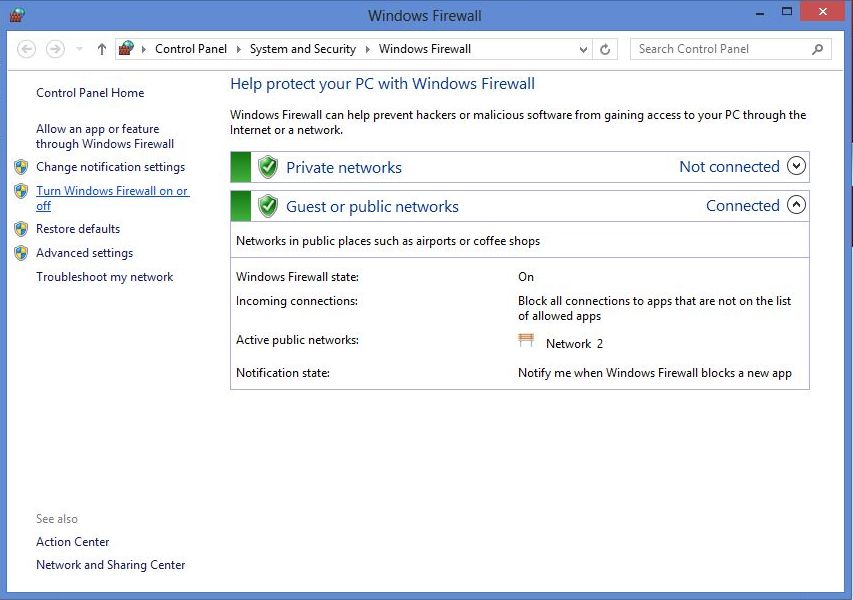This screenshot has height=600, width=853.
Task: Click the search magnifier icon
Action: tap(818, 49)
